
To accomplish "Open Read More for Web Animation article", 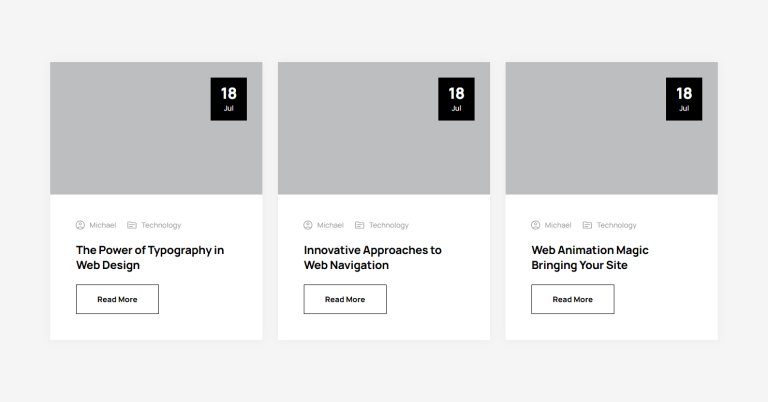I will 573,299.
